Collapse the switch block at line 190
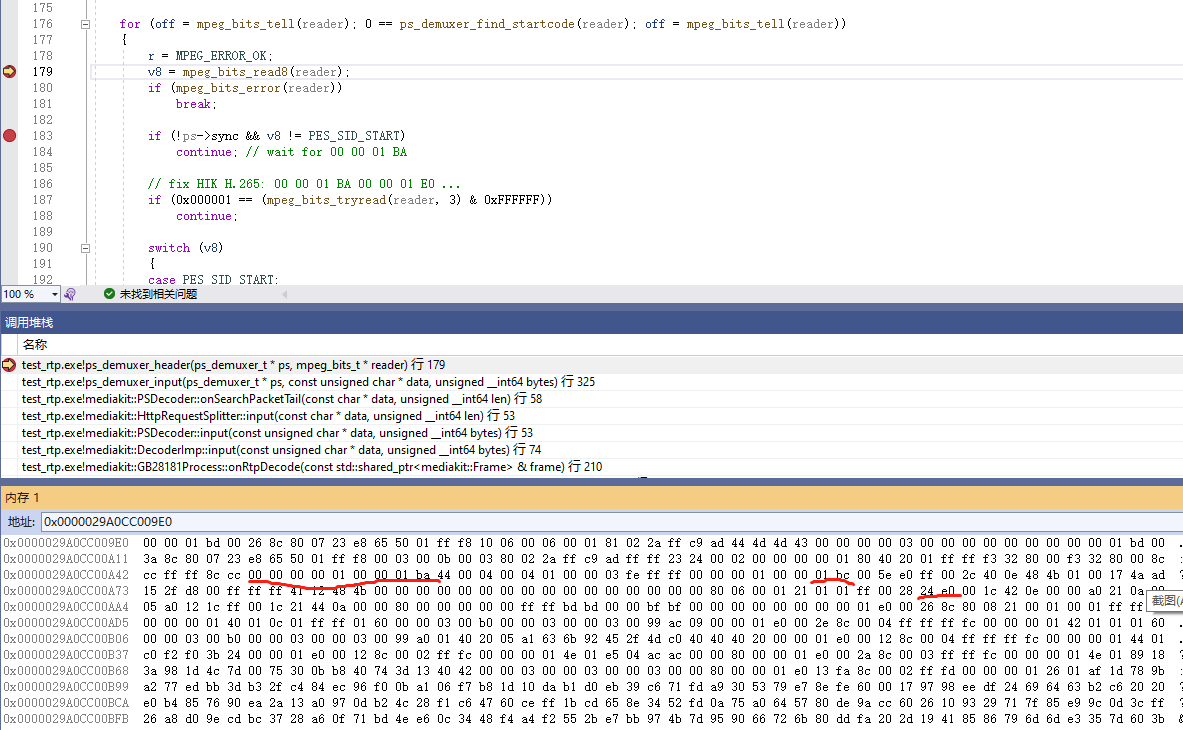1183x730 pixels. 85,248
